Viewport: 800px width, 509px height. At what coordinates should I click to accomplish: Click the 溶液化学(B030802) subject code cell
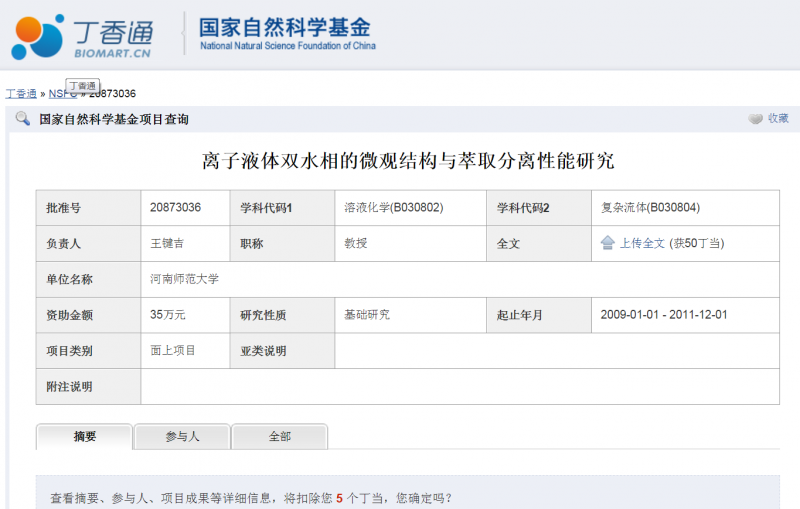point(393,208)
